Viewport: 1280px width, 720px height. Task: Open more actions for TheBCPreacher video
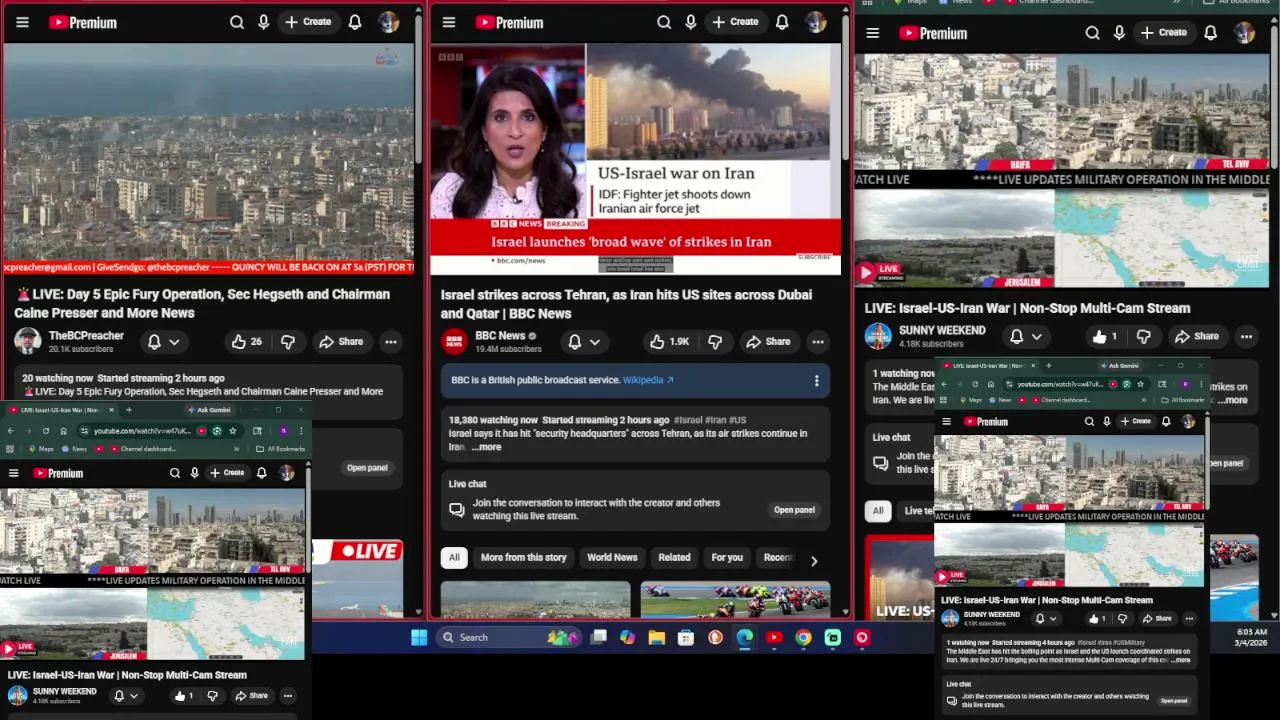[391, 342]
